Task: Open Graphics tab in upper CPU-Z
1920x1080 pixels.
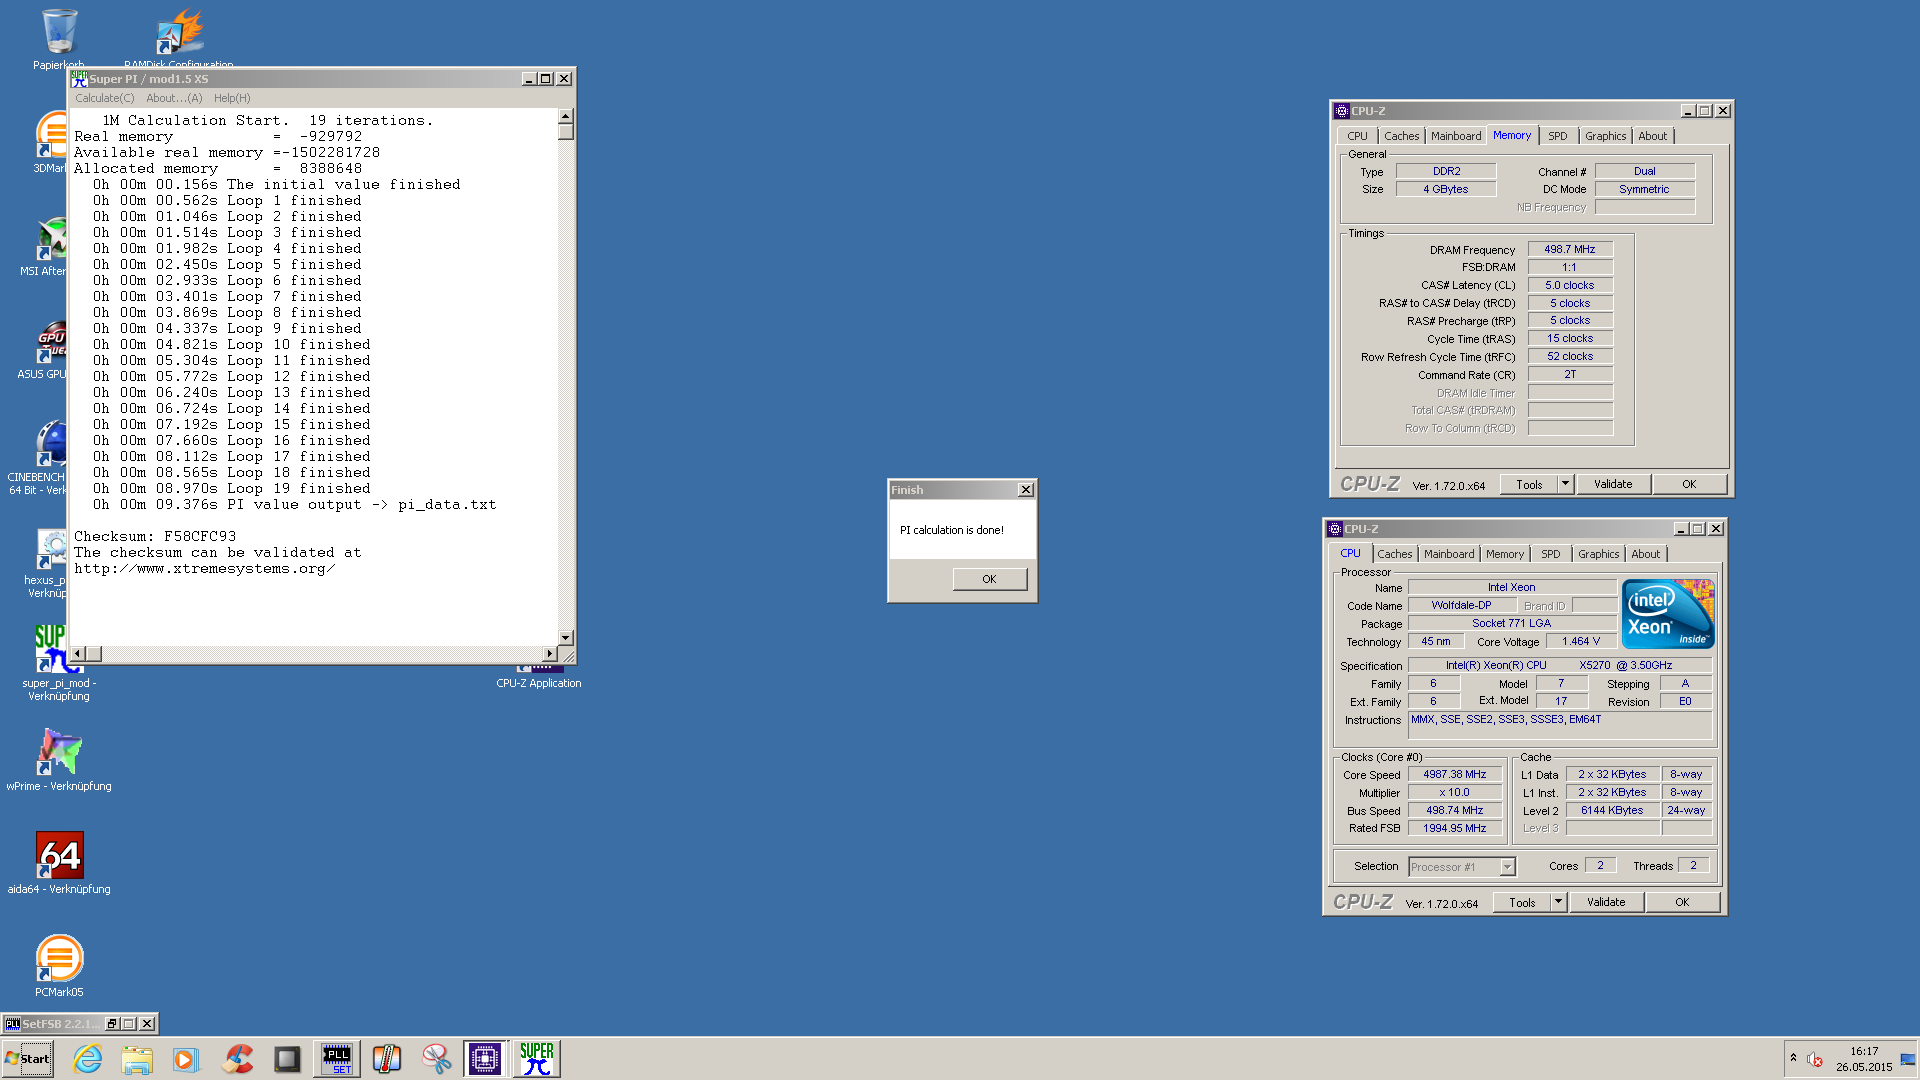Action: (1605, 136)
